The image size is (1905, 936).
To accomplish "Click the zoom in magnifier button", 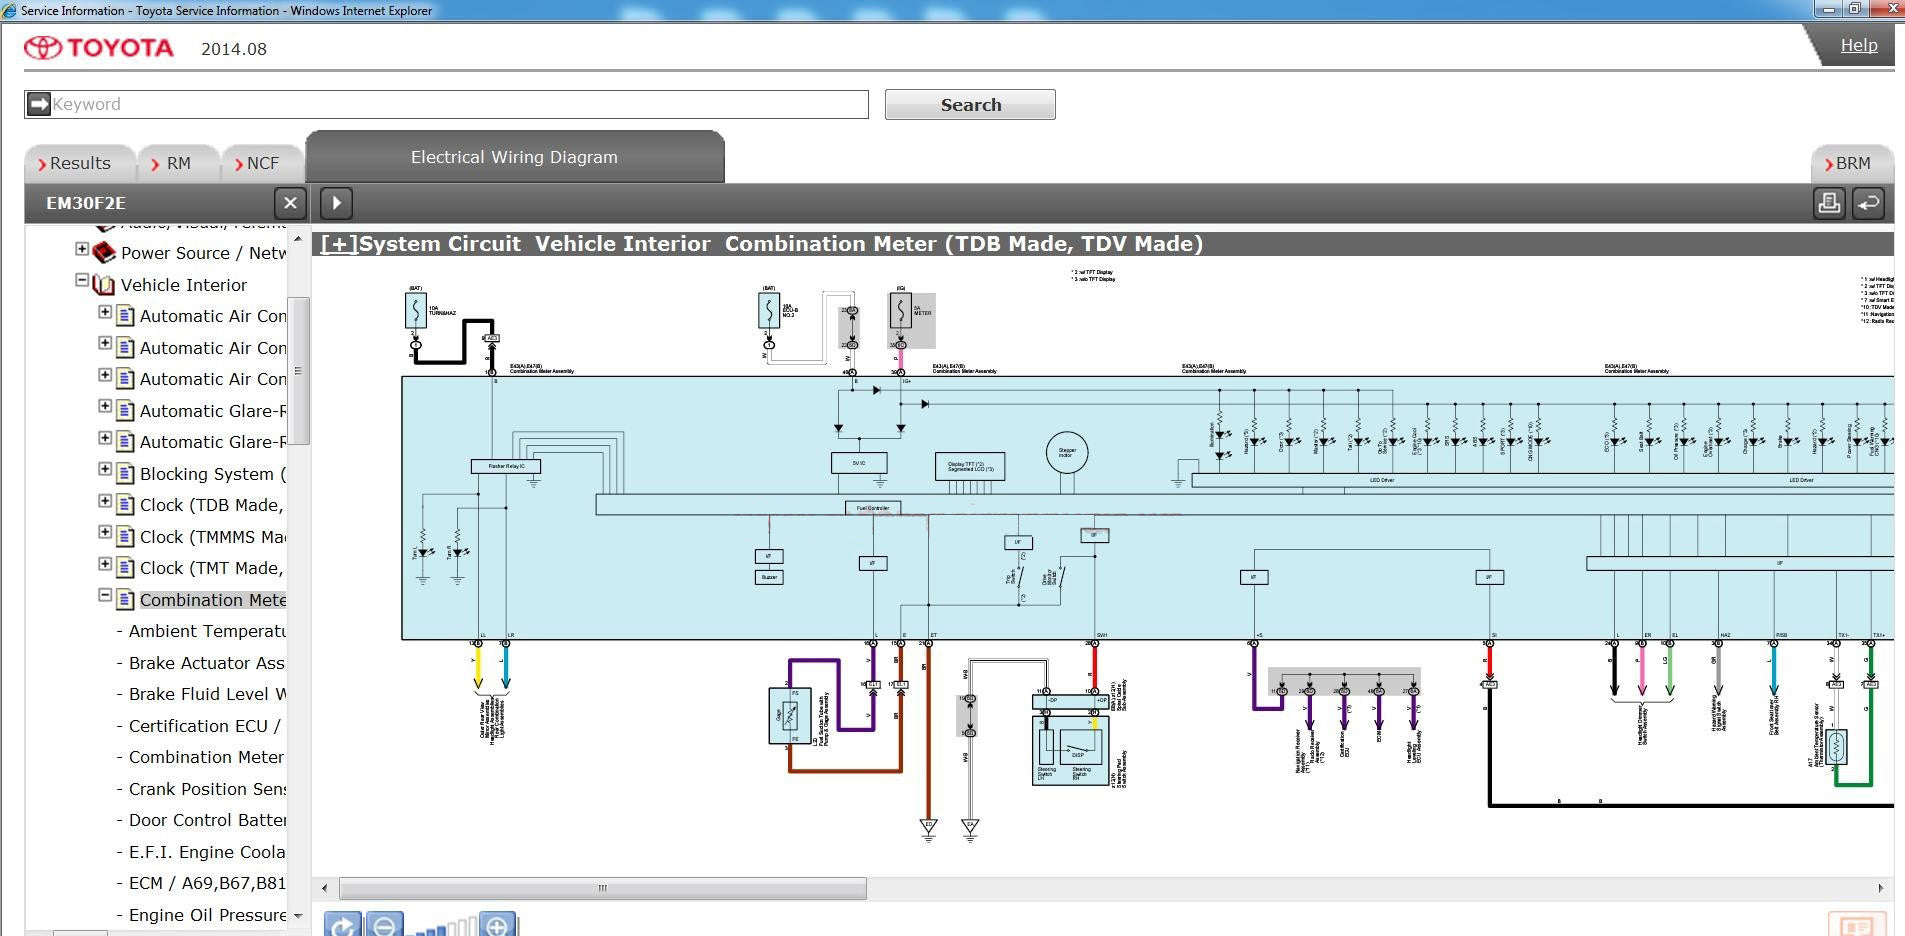I will click(x=497, y=924).
